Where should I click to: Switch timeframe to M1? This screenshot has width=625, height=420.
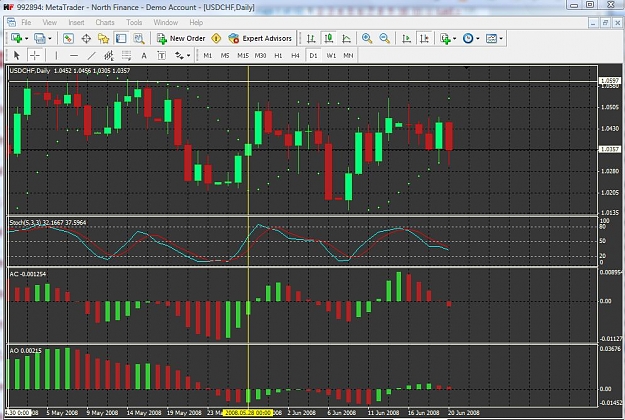coord(208,56)
